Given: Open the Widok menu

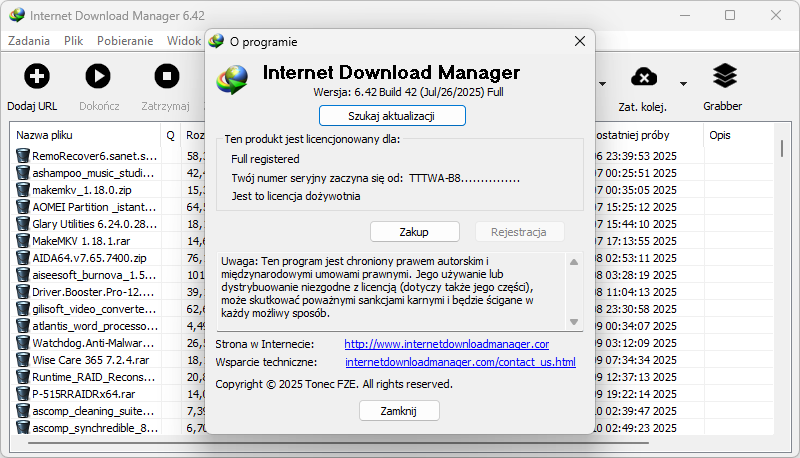Looking at the screenshot, I should 184,41.
